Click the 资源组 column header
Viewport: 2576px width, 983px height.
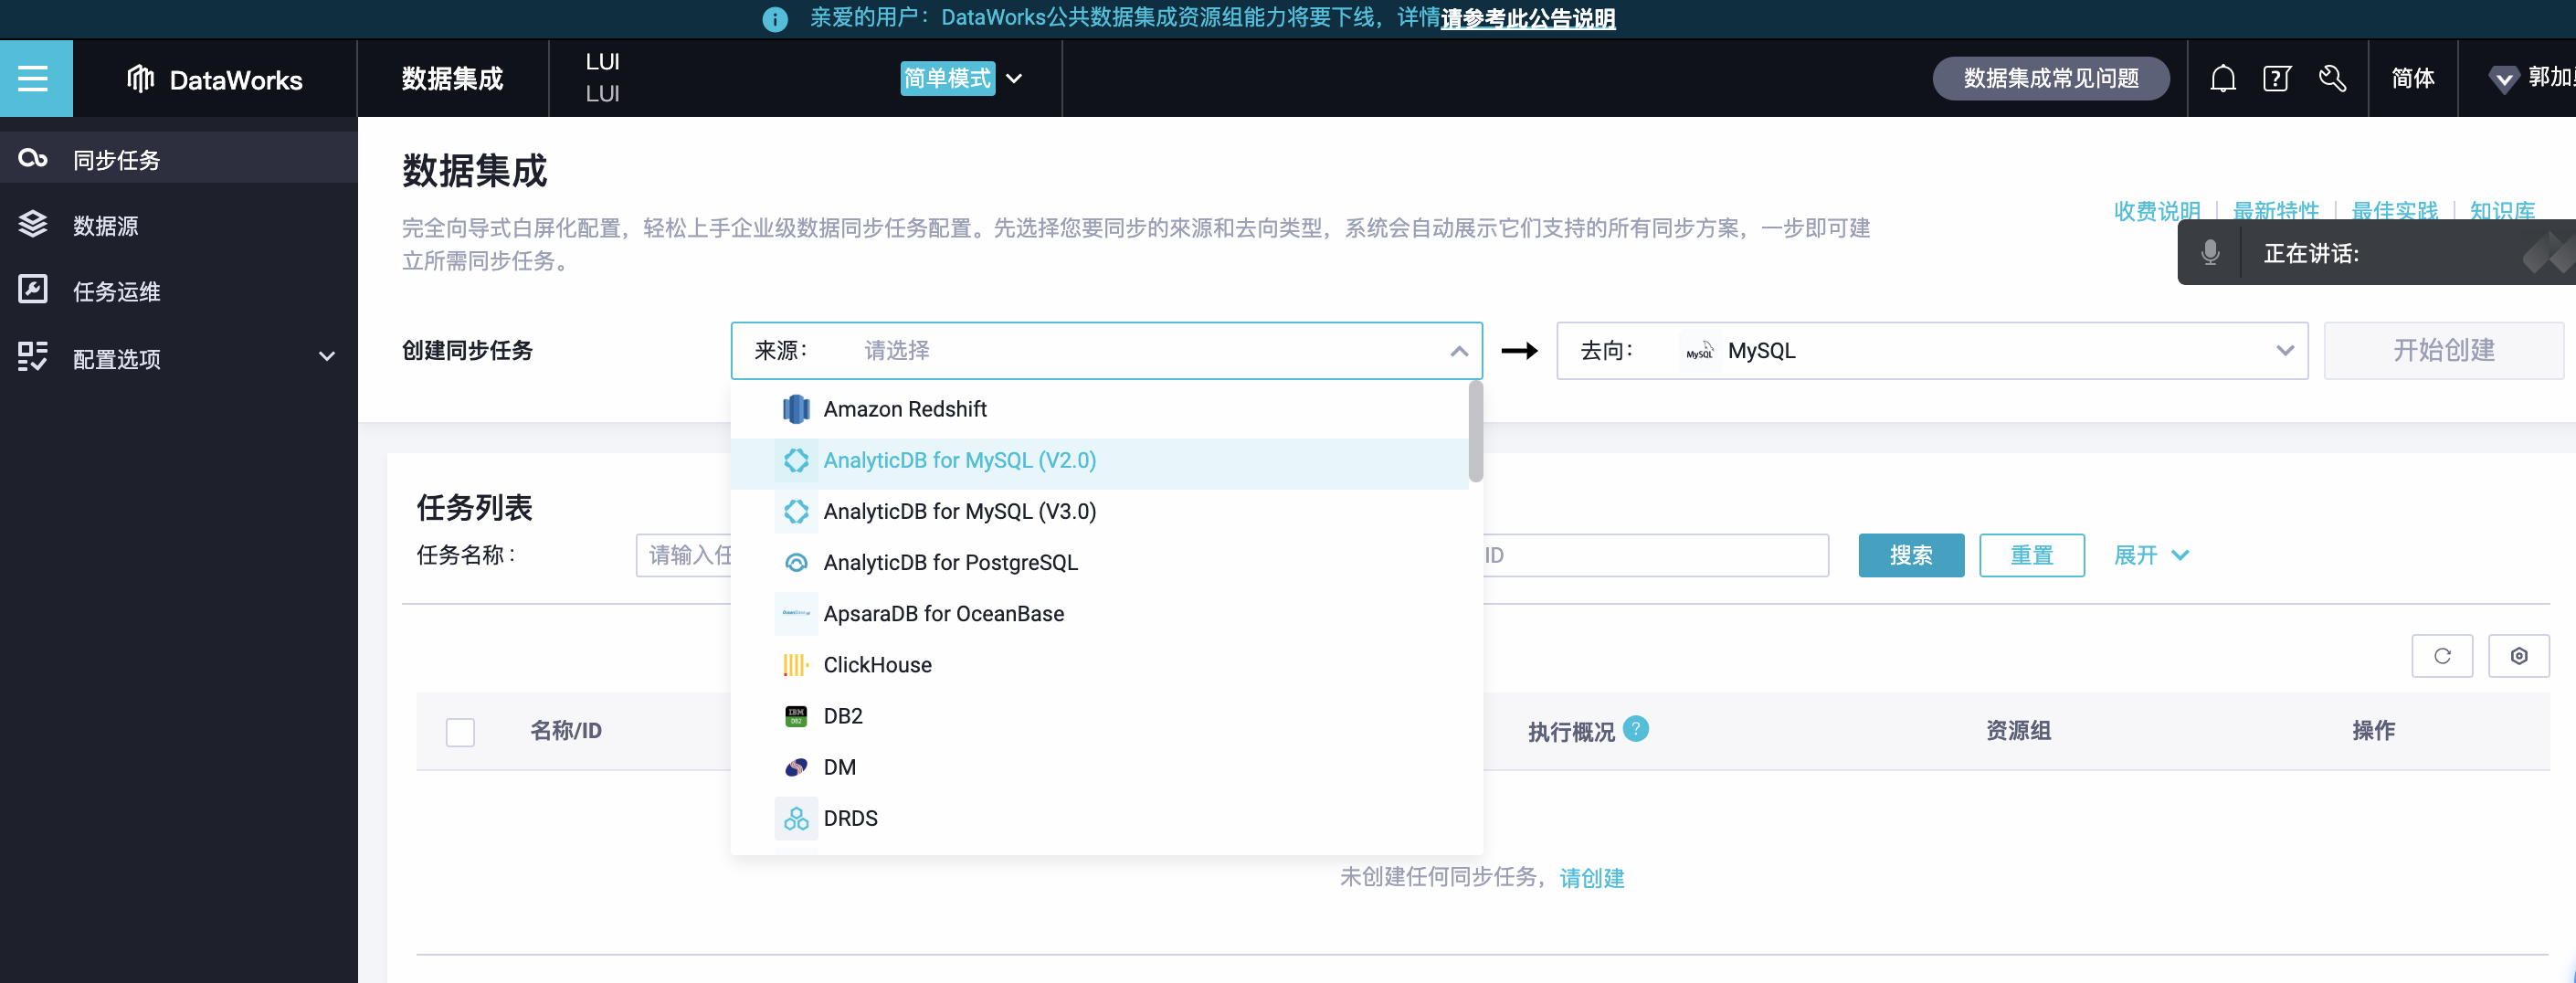tap(2018, 731)
